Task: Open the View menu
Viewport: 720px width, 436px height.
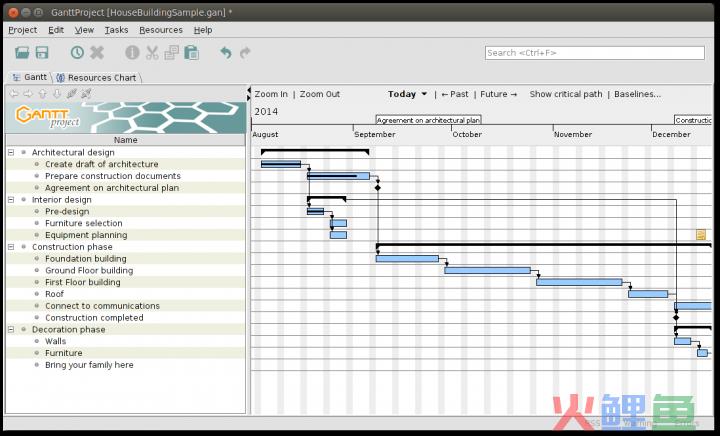Action: (x=84, y=30)
